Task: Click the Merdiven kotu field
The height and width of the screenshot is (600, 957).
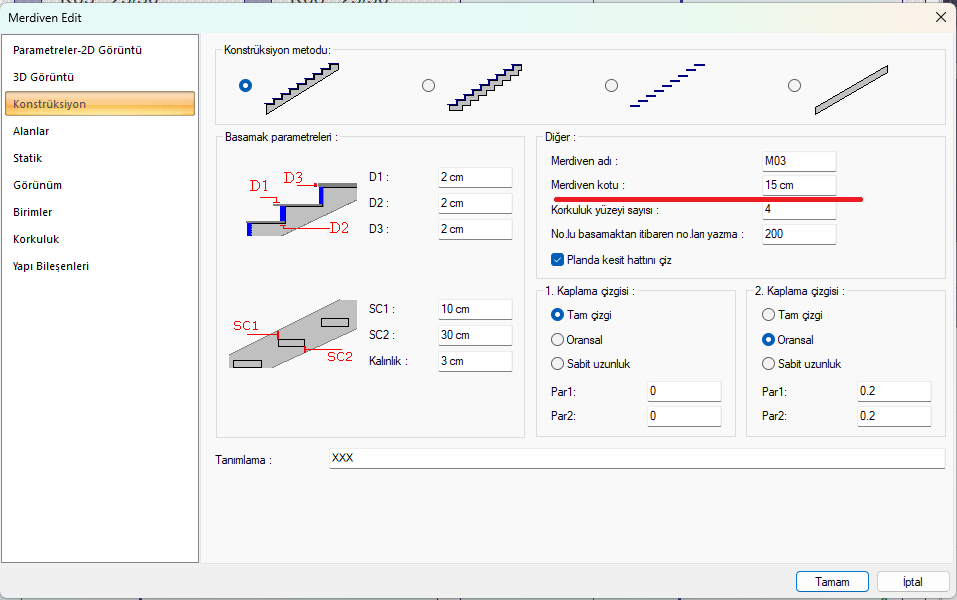Action: [x=799, y=185]
